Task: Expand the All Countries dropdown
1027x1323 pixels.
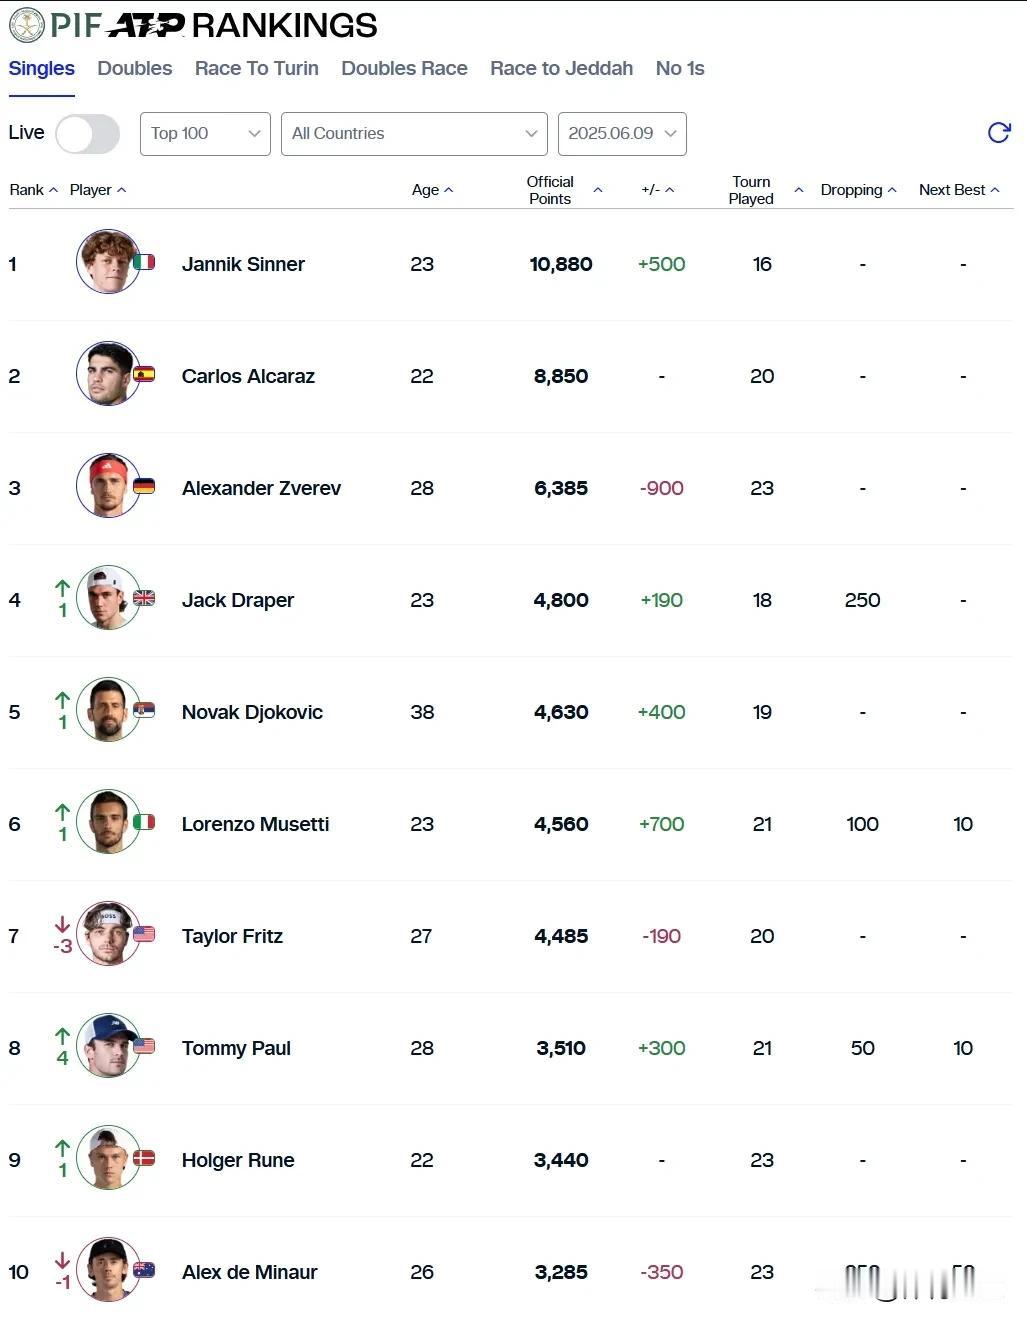Action: pyautogui.click(x=414, y=134)
